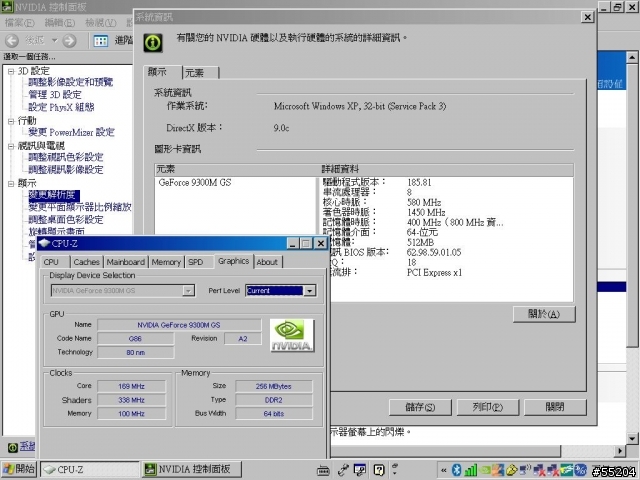This screenshot has height=480, width=640.
Task: Click the 詳細資料 column header
Action: (x=447, y=169)
